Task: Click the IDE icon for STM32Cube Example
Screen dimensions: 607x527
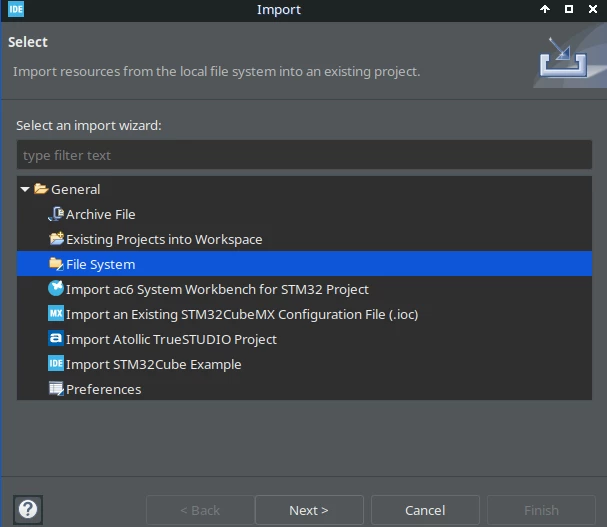Action: [x=56, y=364]
